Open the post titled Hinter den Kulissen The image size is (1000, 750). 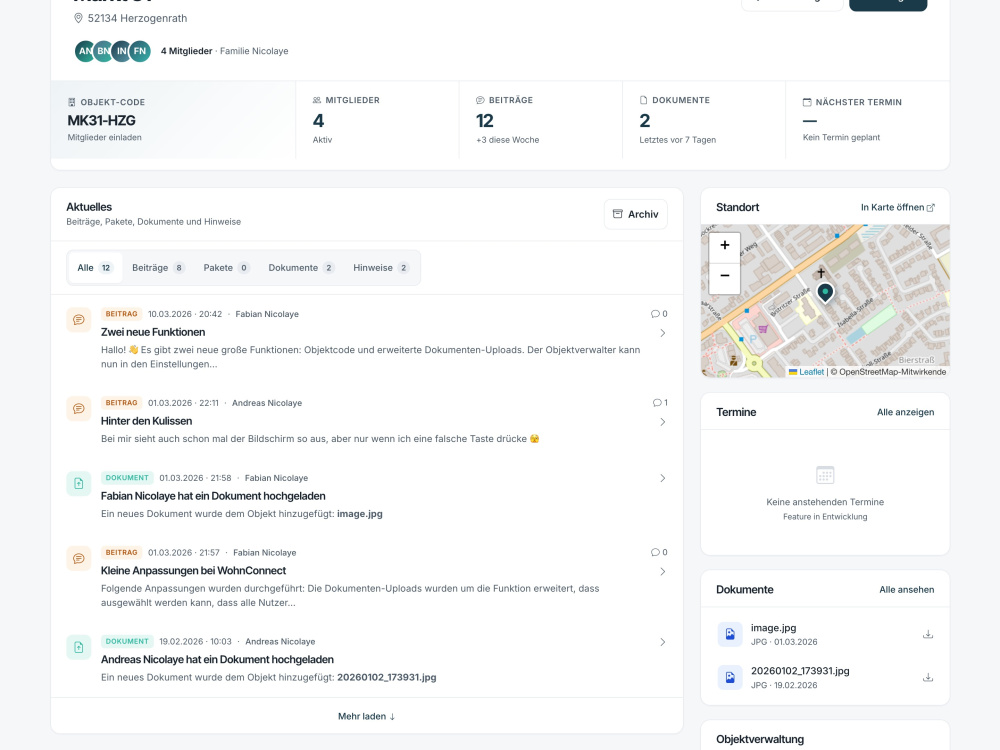click(146, 421)
